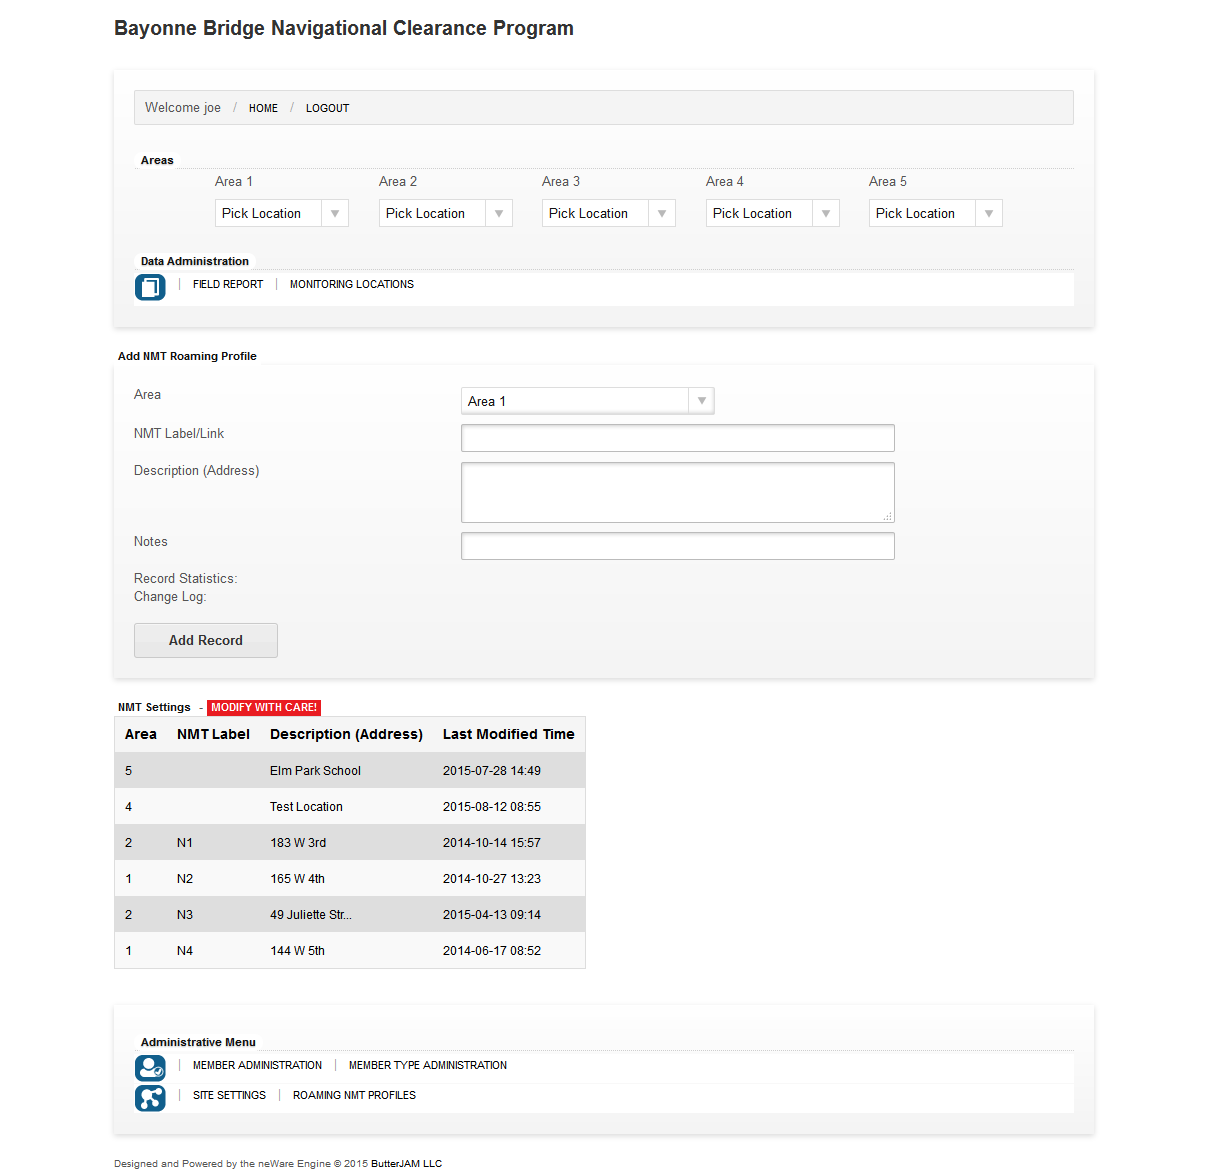Click the ButterJAM LLC footer link
The image size is (1207, 1172).
(406, 1164)
